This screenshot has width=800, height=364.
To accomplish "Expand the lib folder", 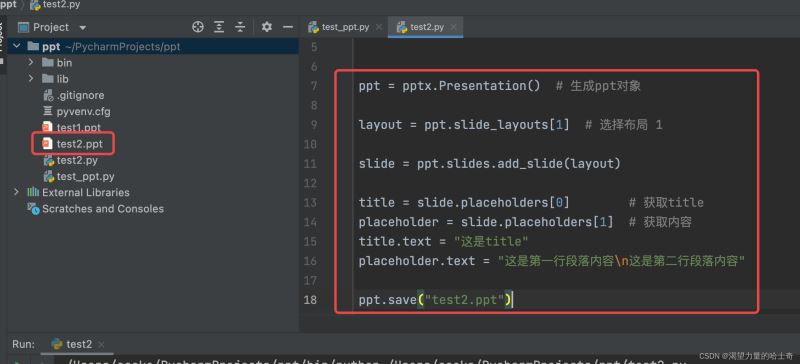I will 31,79.
